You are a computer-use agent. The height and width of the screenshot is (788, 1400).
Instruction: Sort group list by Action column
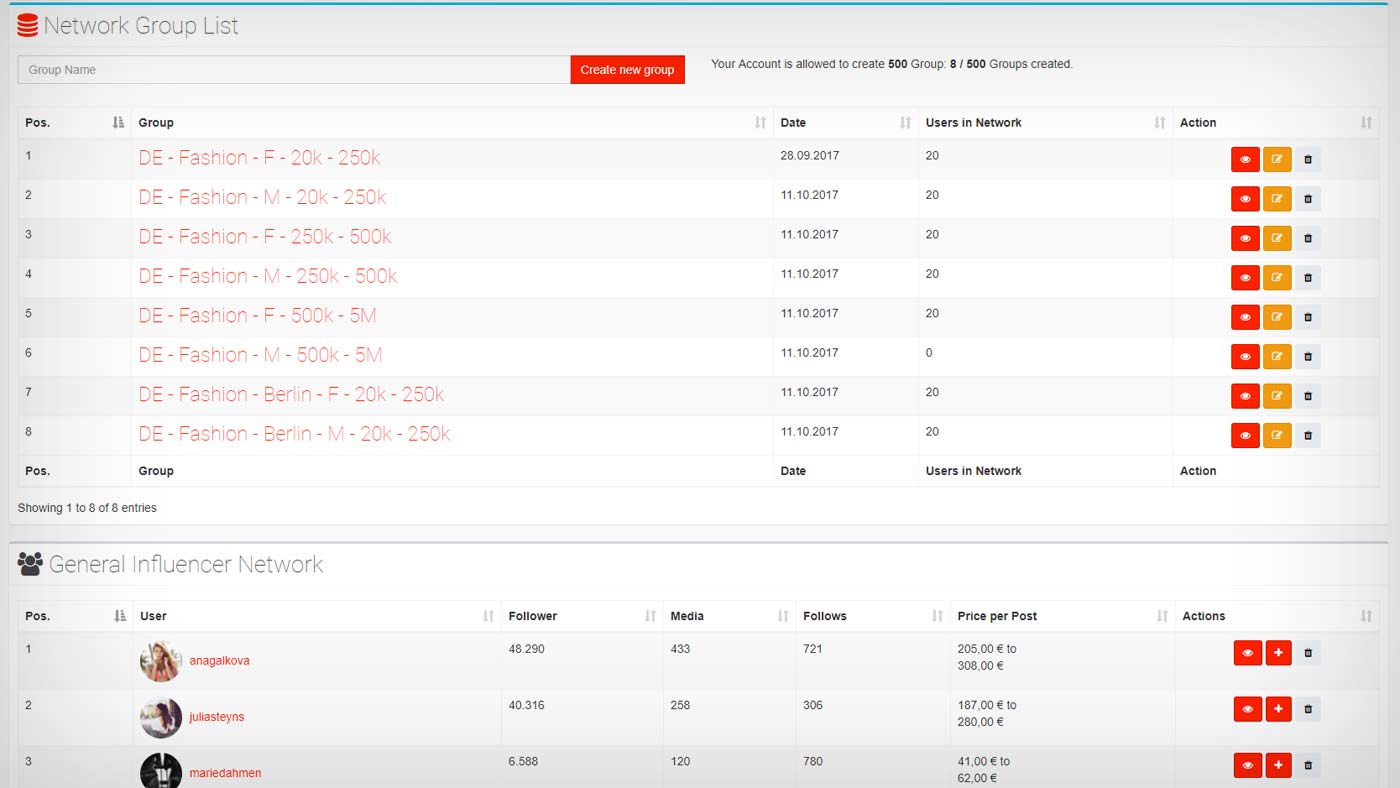(x=1276, y=123)
